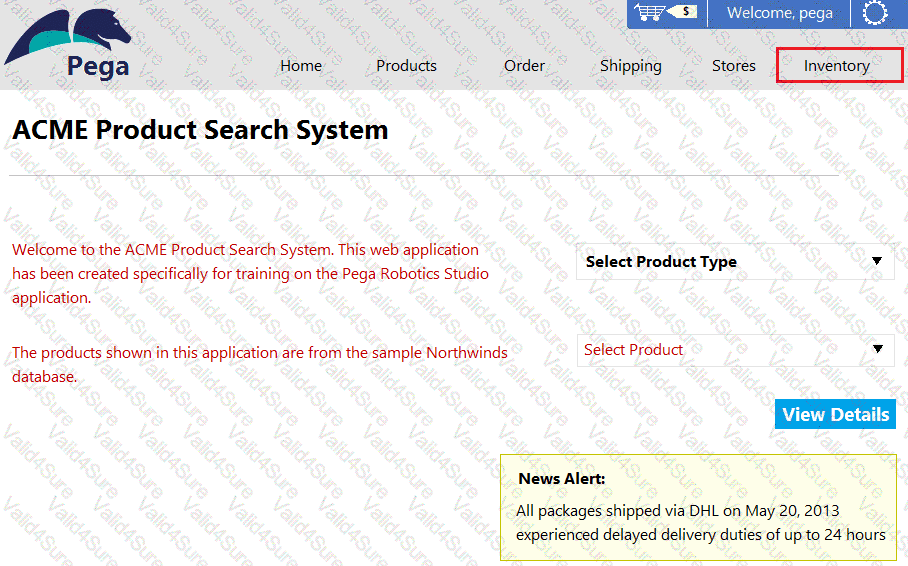The height and width of the screenshot is (566, 908).
Task: Click the Pega Robotics Studio welcome paragraph
Action: click(250, 273)
